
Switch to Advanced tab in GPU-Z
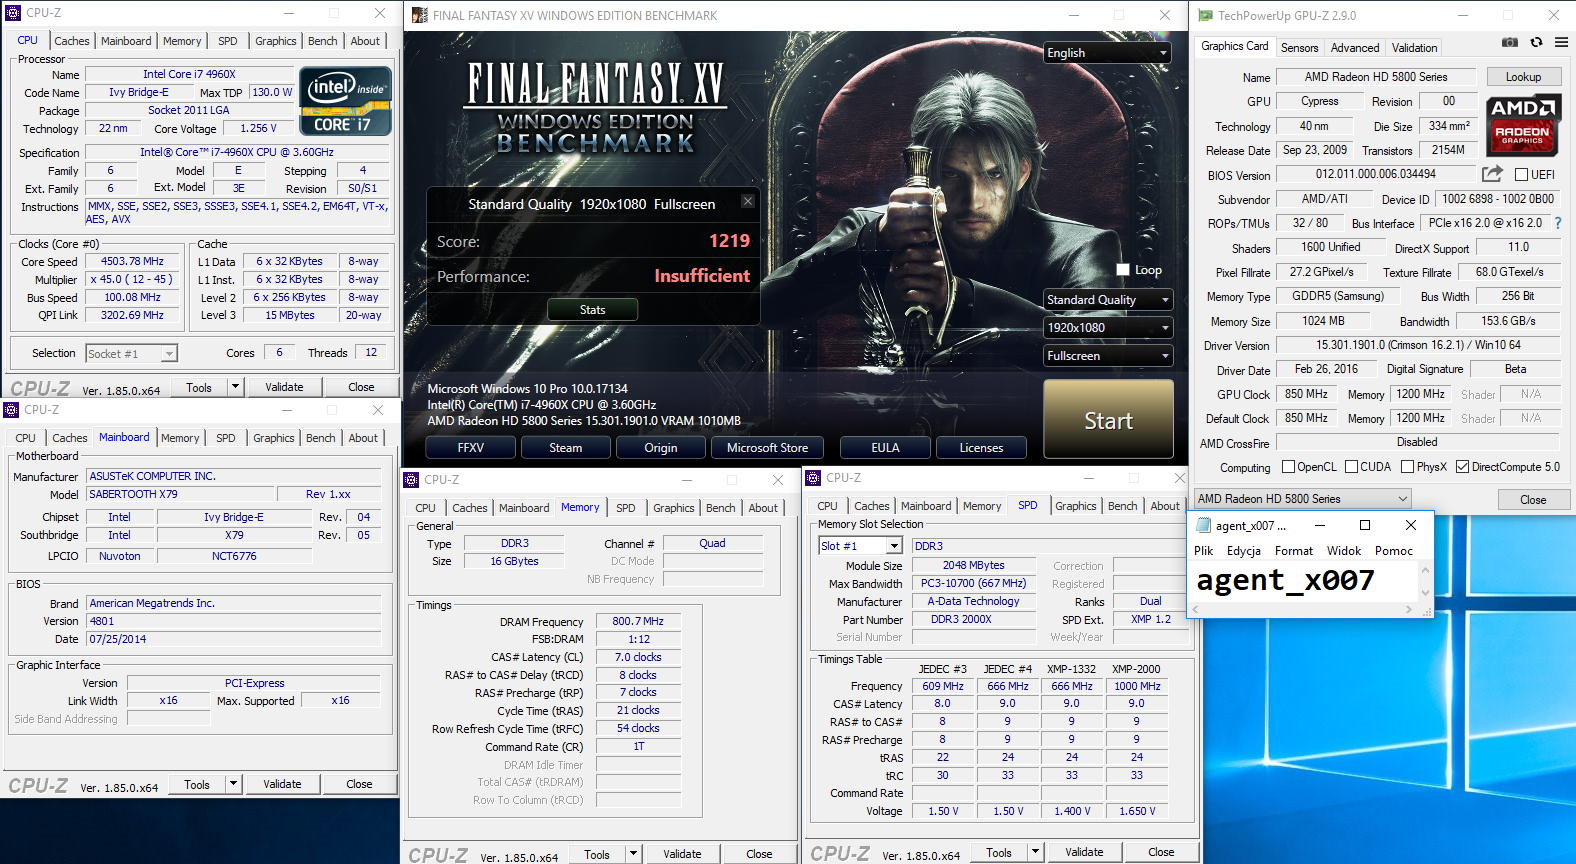[1355, 48]
